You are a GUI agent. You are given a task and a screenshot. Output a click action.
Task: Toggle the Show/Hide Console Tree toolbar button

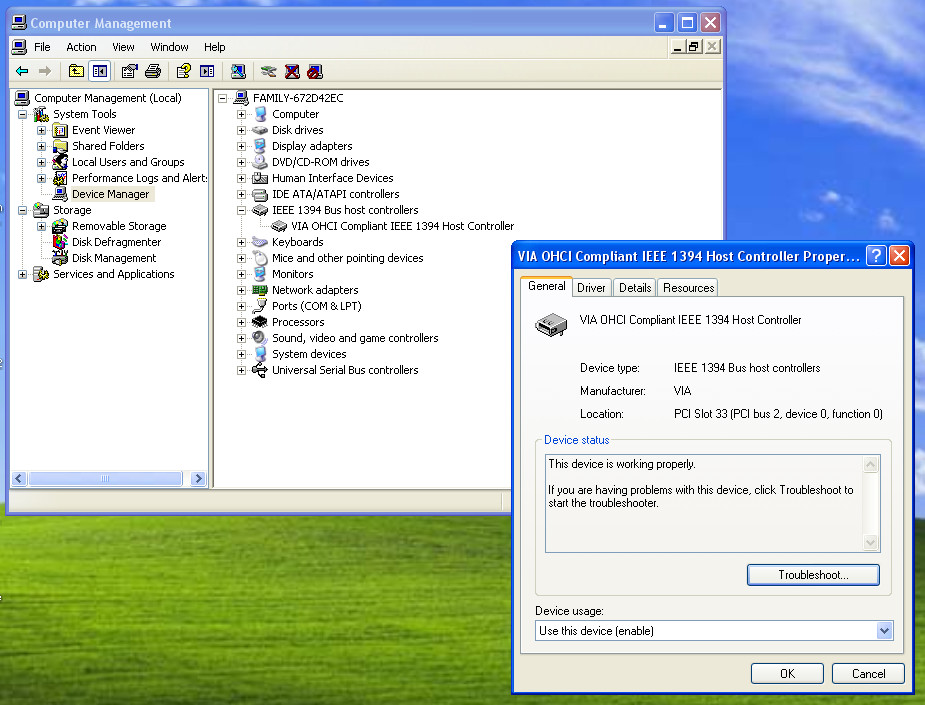tap(100, 71)
